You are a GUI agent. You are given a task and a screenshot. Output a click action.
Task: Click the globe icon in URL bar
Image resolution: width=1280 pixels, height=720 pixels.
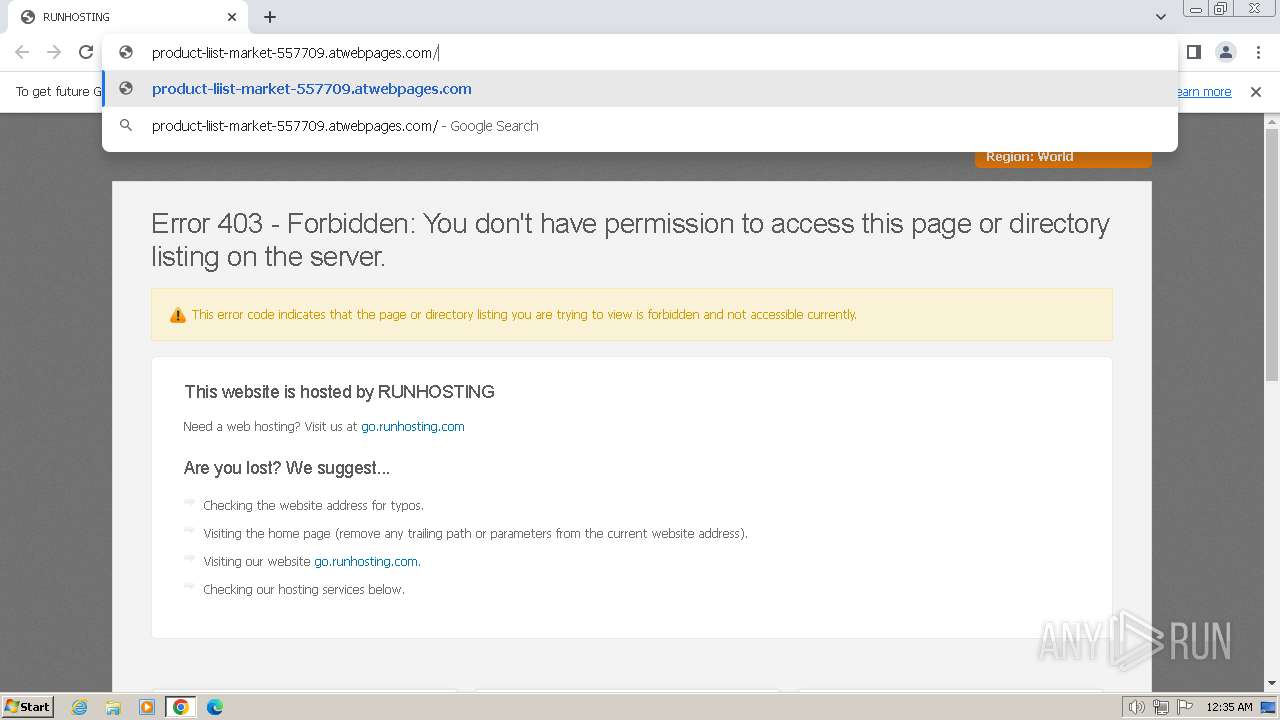[126, 53]
